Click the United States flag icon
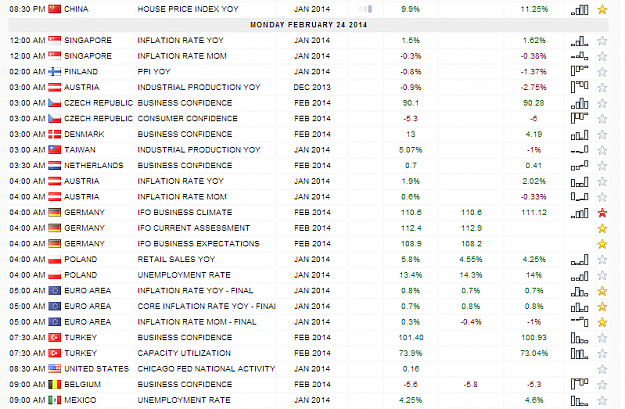The width and height of the screenshot is (625, 409). pos(55,369)
